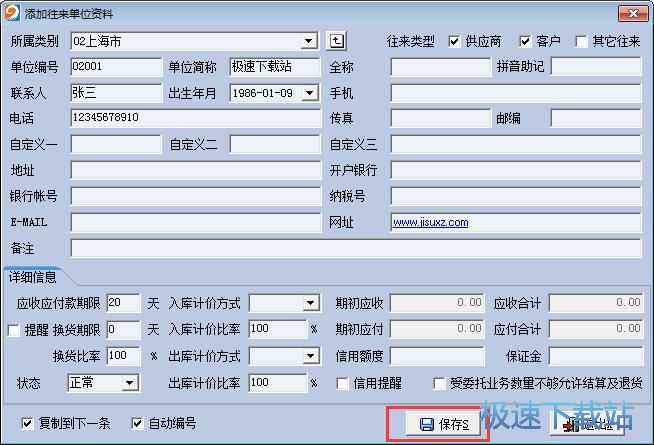Click the E-MAIL input field

coord(196,222)
